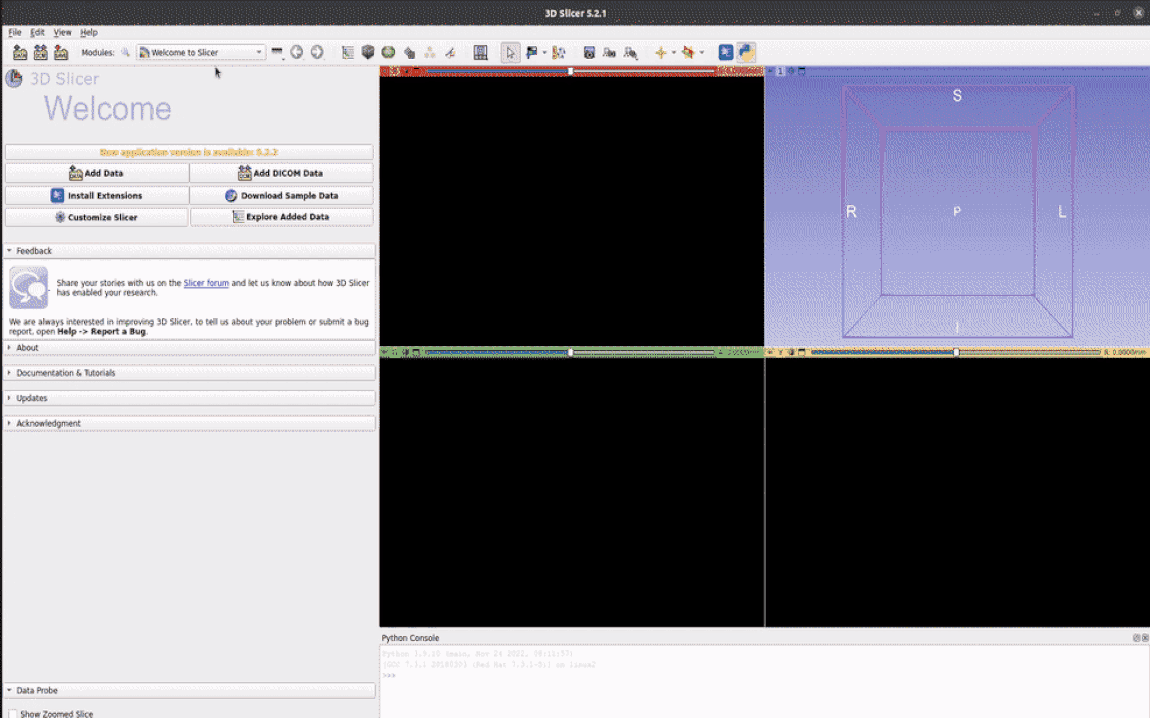Activate window/level adjust mouse mode
The width and height of the screenshot is (1150, 718).
(559, 52)
